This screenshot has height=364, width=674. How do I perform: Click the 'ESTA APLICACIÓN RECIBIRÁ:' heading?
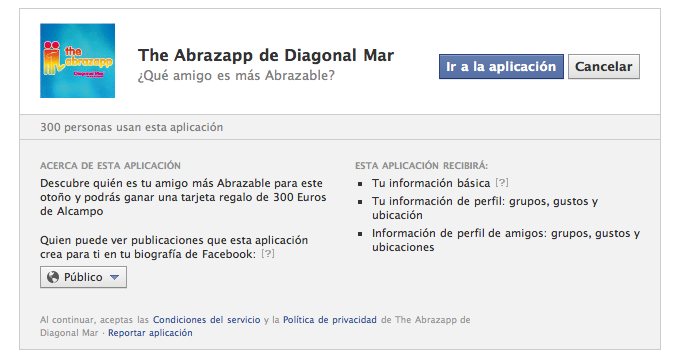(422, 165)
